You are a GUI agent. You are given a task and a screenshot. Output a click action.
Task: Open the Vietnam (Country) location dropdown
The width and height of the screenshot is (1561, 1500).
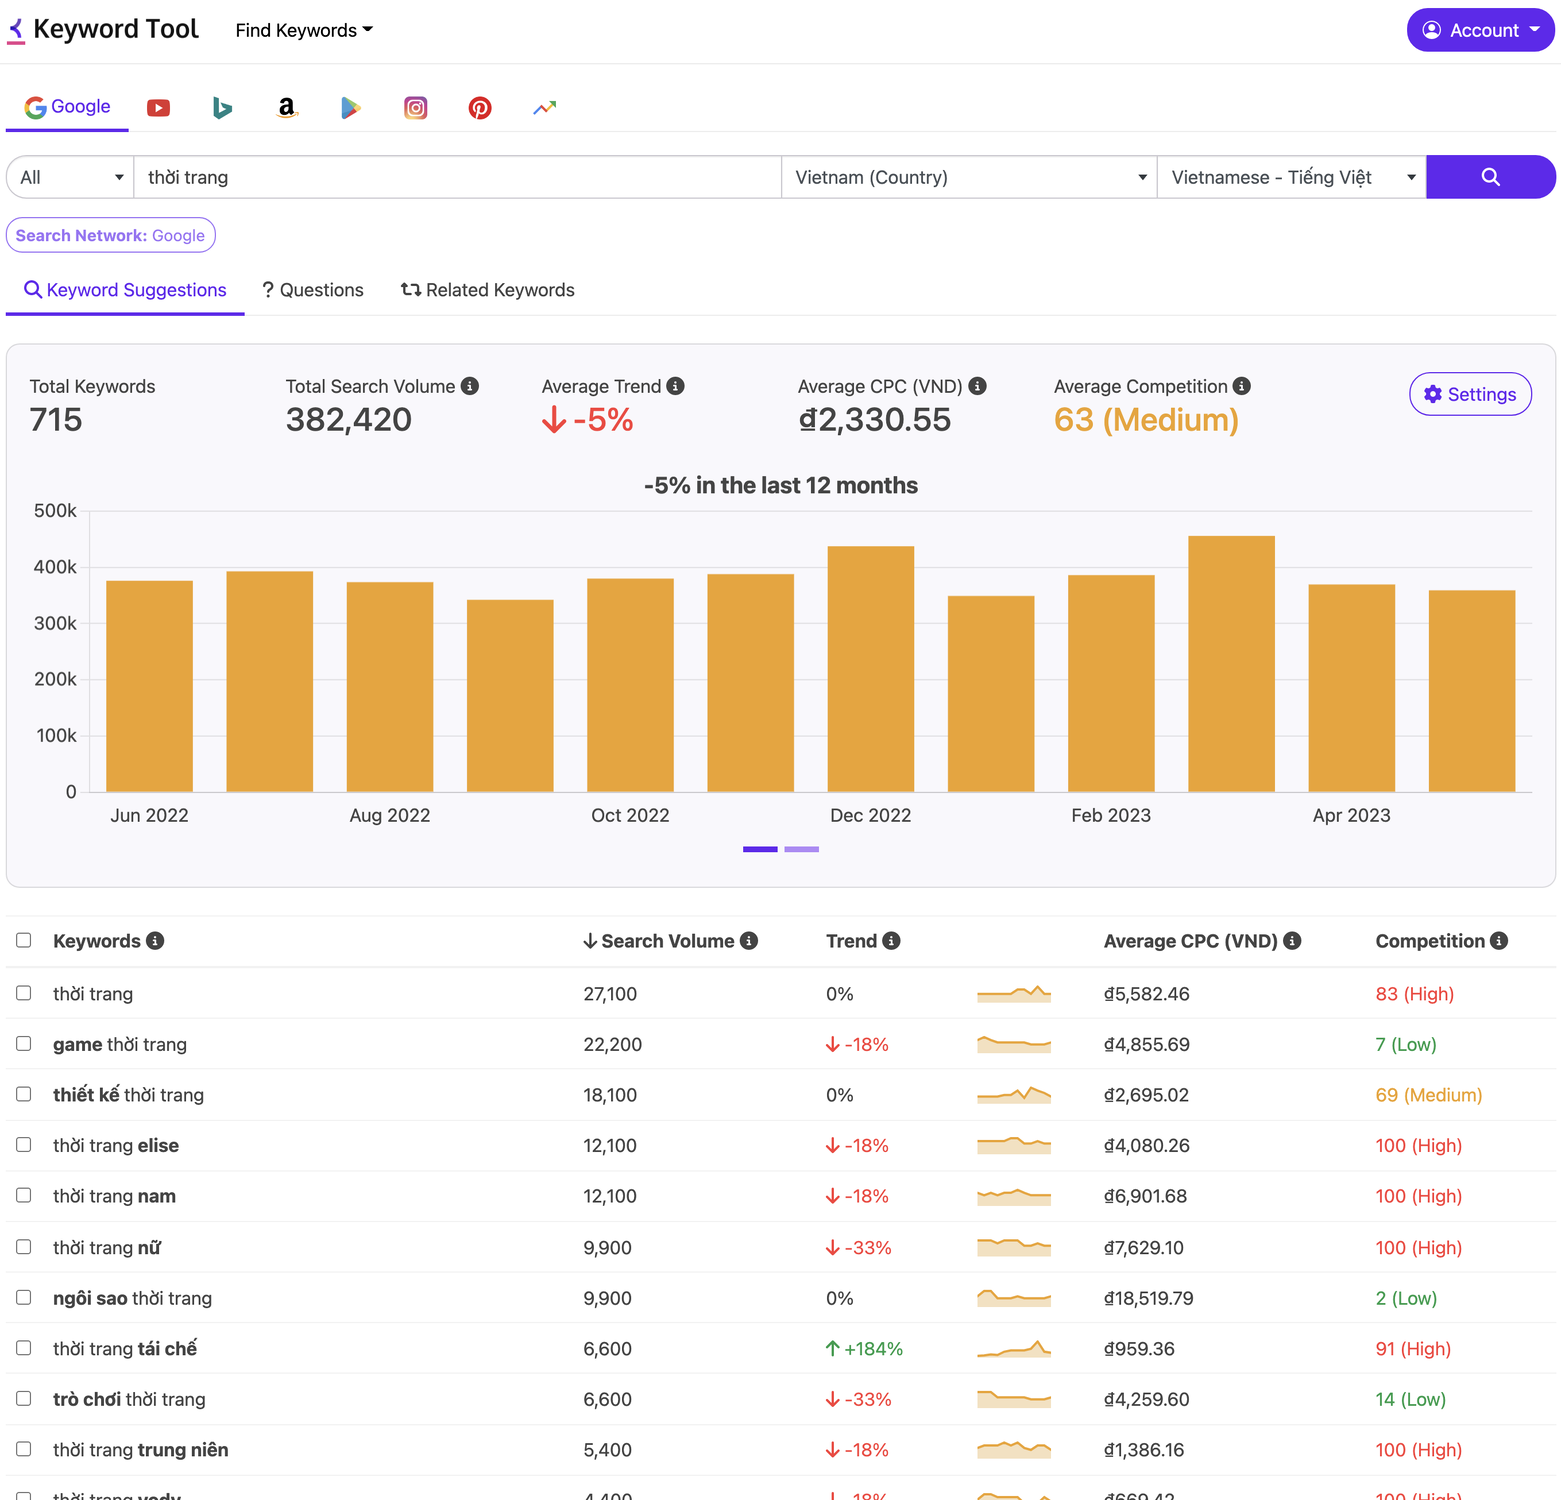tap(969, 177)
